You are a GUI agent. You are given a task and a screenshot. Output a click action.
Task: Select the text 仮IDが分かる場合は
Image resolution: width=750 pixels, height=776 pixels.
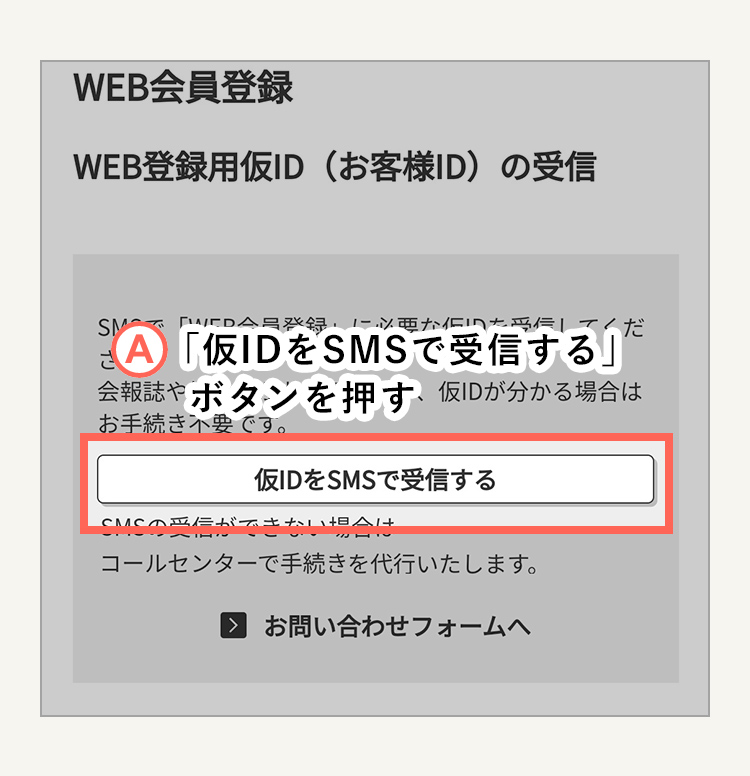(x=540, y=392)
